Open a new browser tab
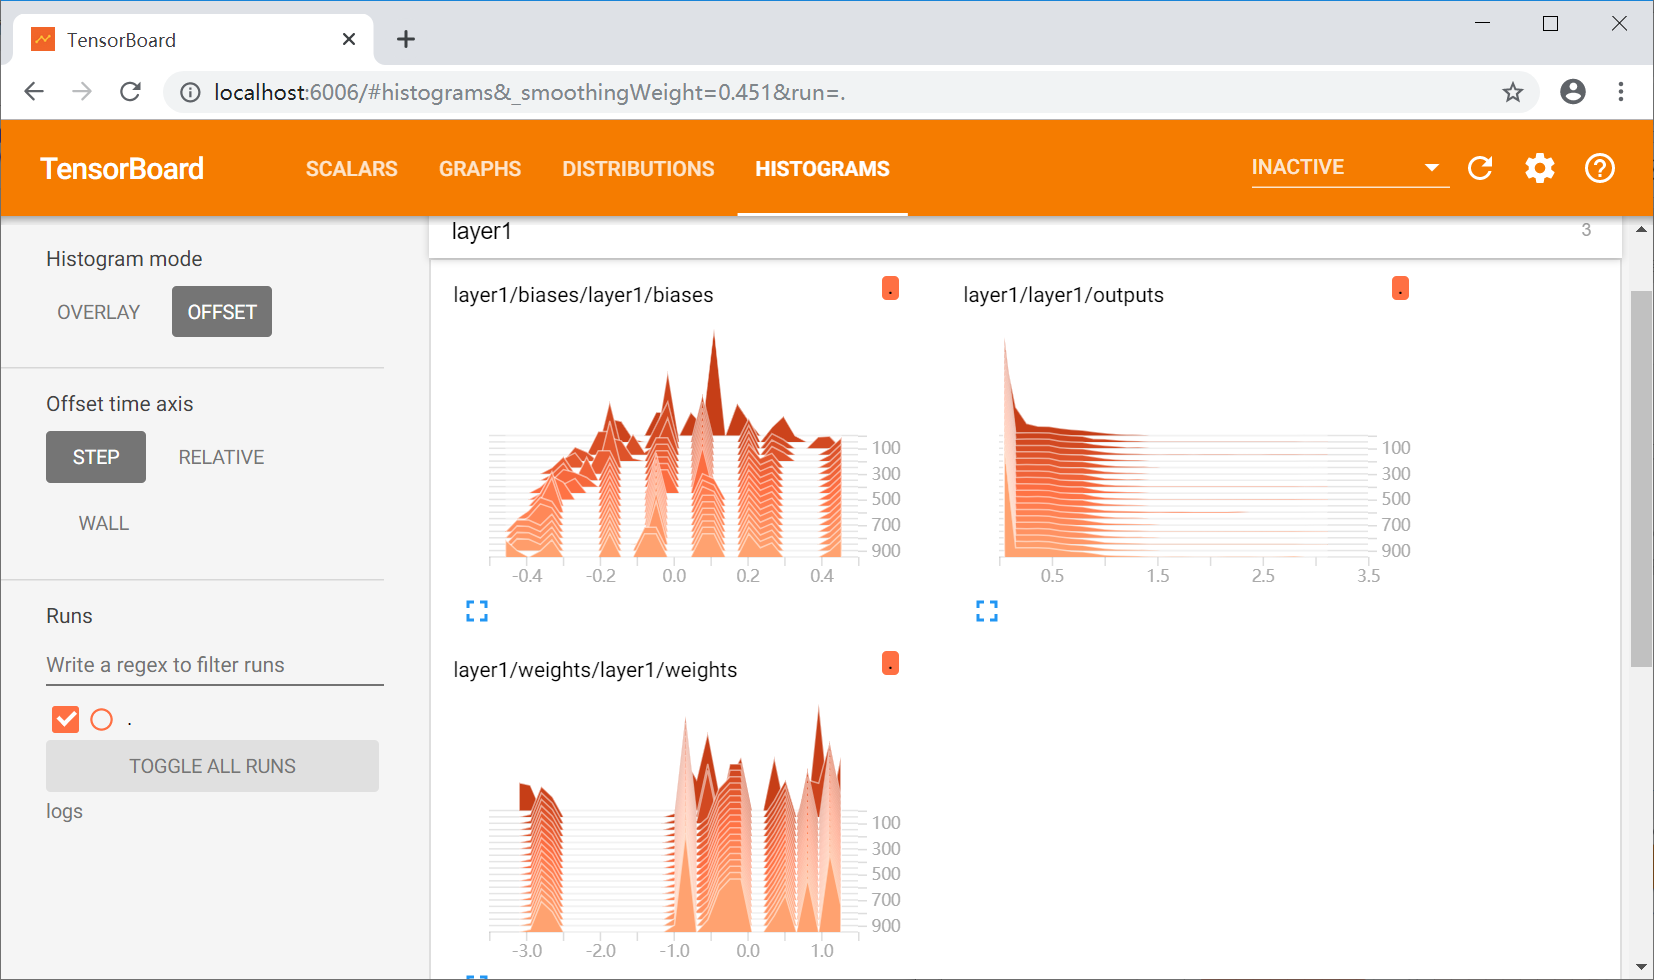1654x980 pixels. click(405, 39)
